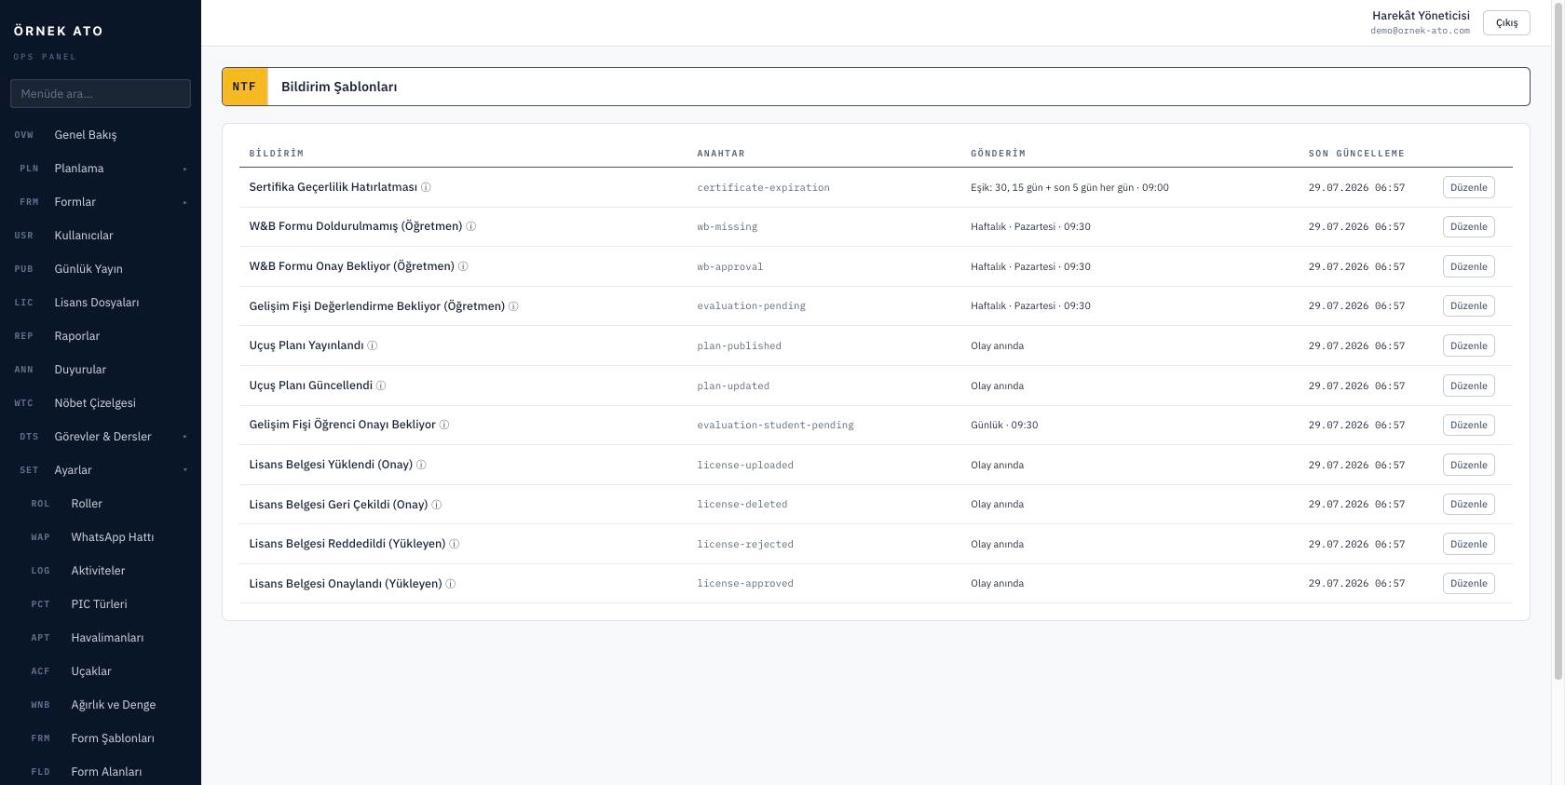The width and height of the screenshot is (1565, 785).
Task: Click info icon beside Gelişim Fişi Öğrenci Onayı Bekliyor
Action: coord(444,425)
